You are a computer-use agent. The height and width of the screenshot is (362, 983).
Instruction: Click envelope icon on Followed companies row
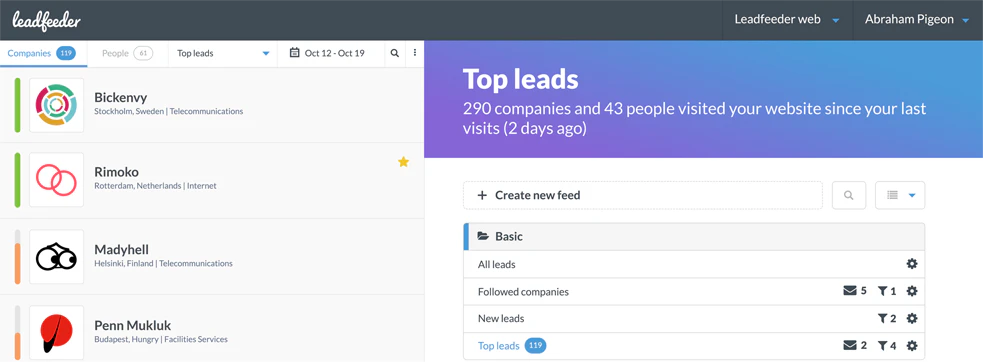[849, 291]
